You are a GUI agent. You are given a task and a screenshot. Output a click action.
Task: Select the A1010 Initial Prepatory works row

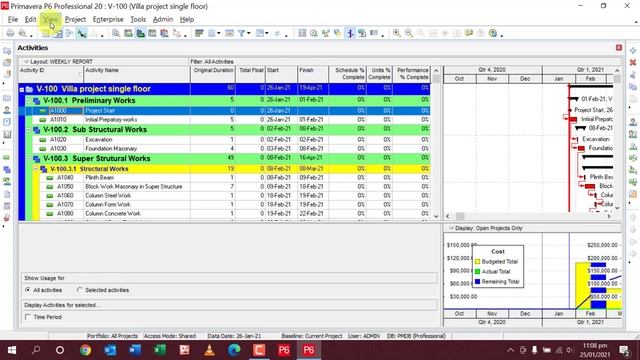tap(231, 120)
